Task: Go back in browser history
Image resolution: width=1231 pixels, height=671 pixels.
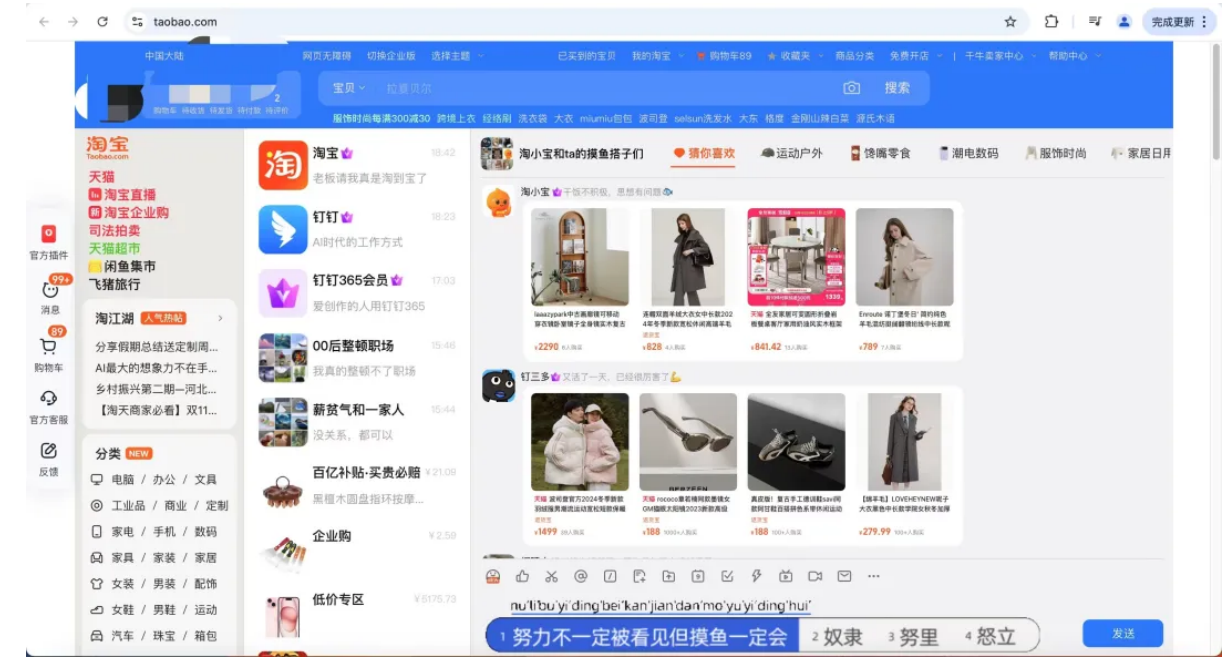Action: [x=44, y=21]
